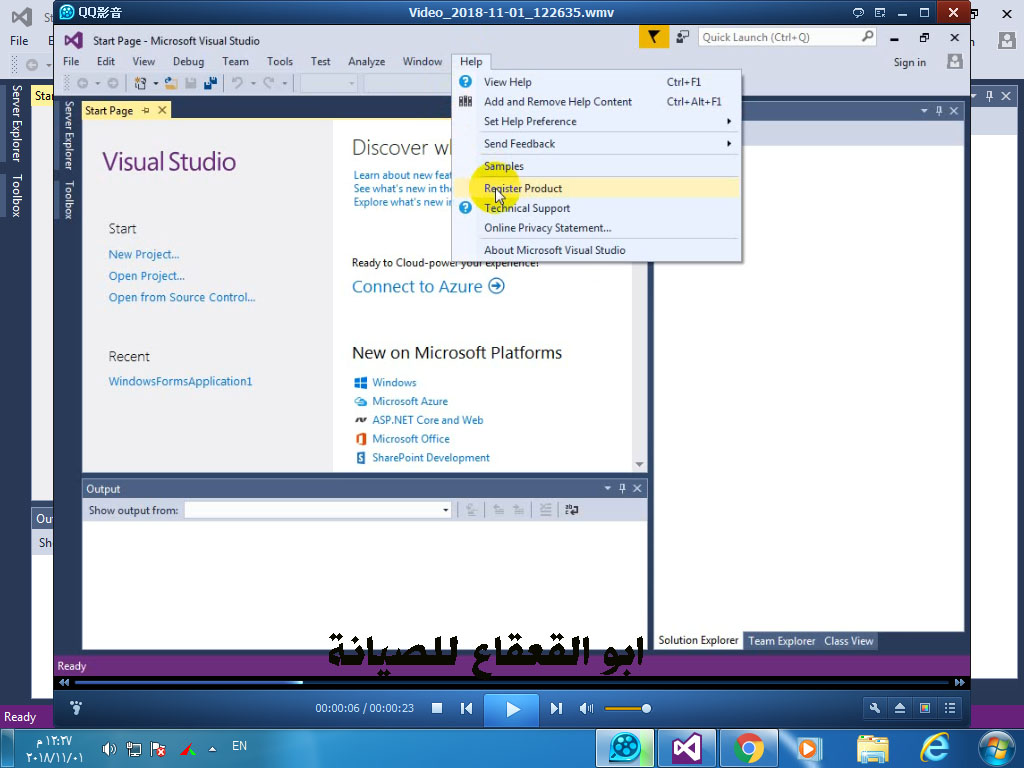Click Clear All icon in Output toolbar
Image resolution: width=1024 pixels, height=768 pixels.
click(x=546, y=510)
